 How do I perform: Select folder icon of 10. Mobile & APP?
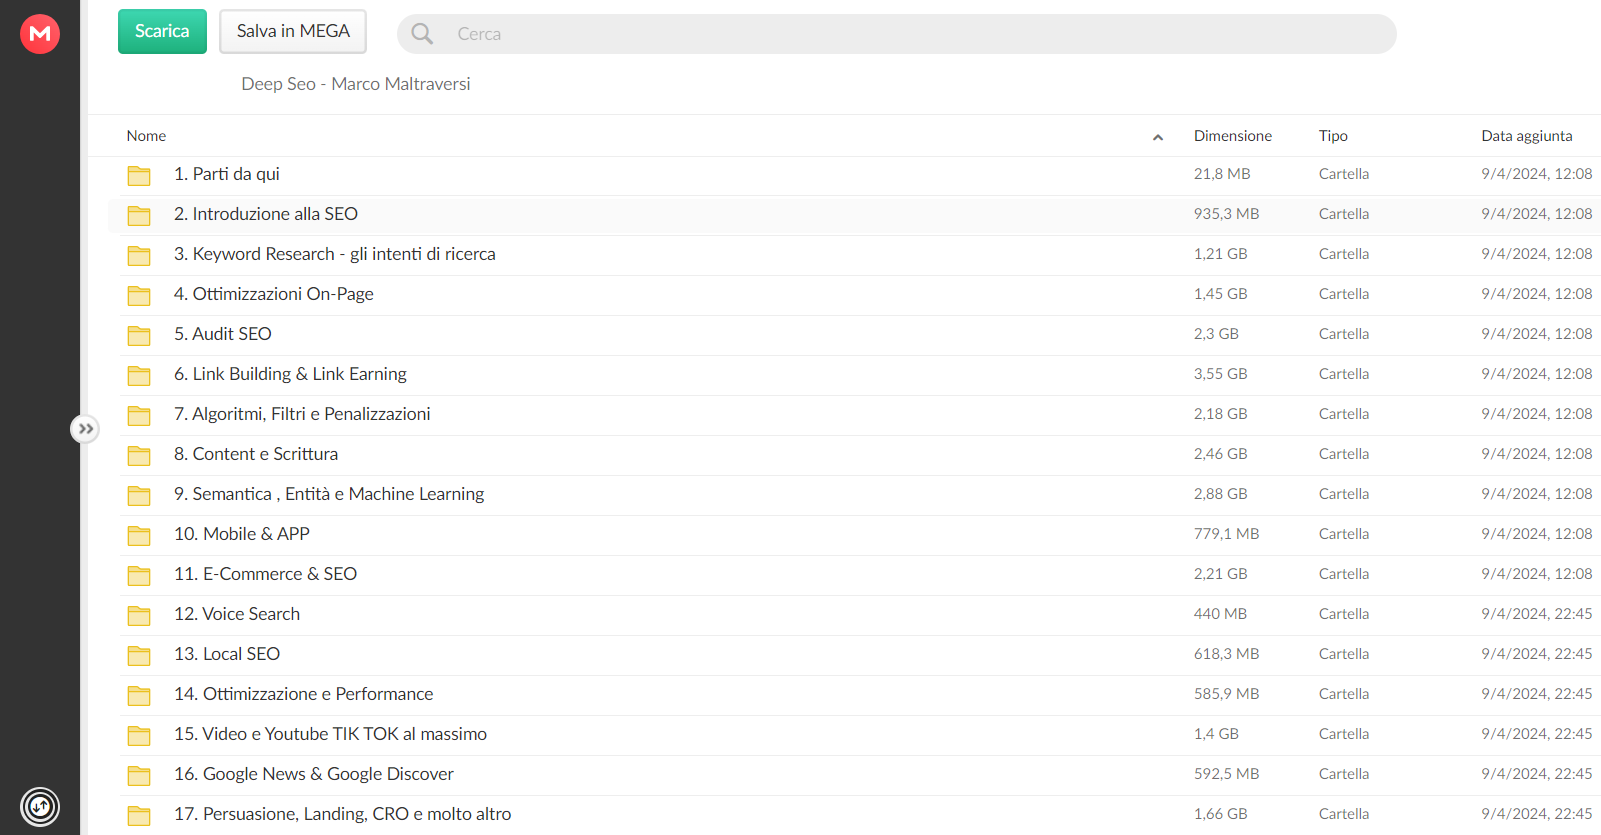[139, 536]
